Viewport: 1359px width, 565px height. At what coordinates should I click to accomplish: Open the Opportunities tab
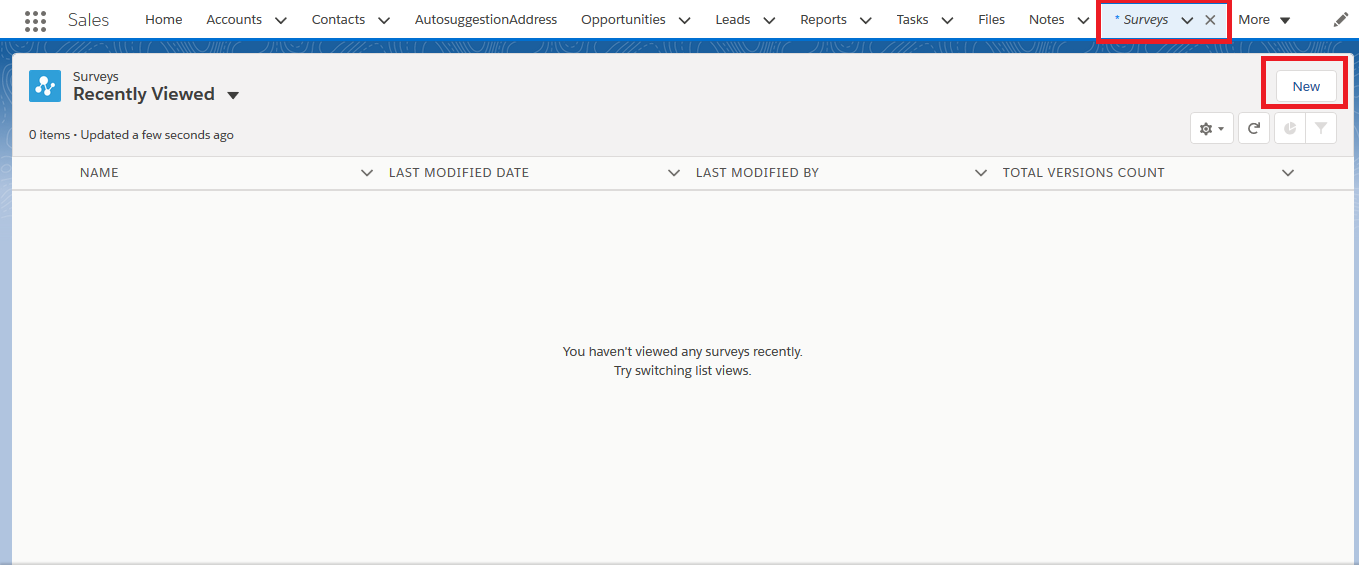click(x=623, y=20)
